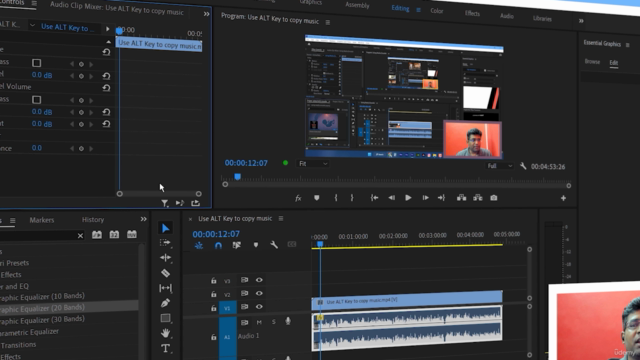Click Go to Out point button
640x360 pixels.
(x=441, y=198)
